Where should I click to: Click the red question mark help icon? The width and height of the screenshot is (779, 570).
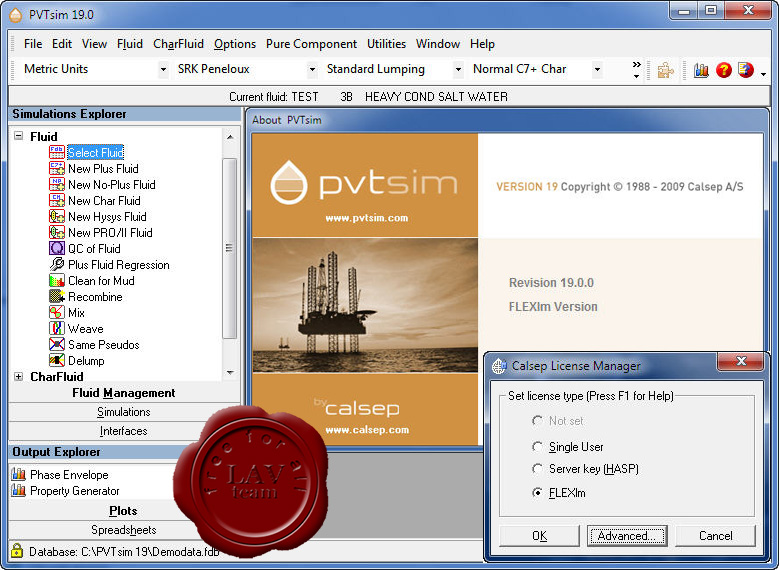[x=724, y=70]
